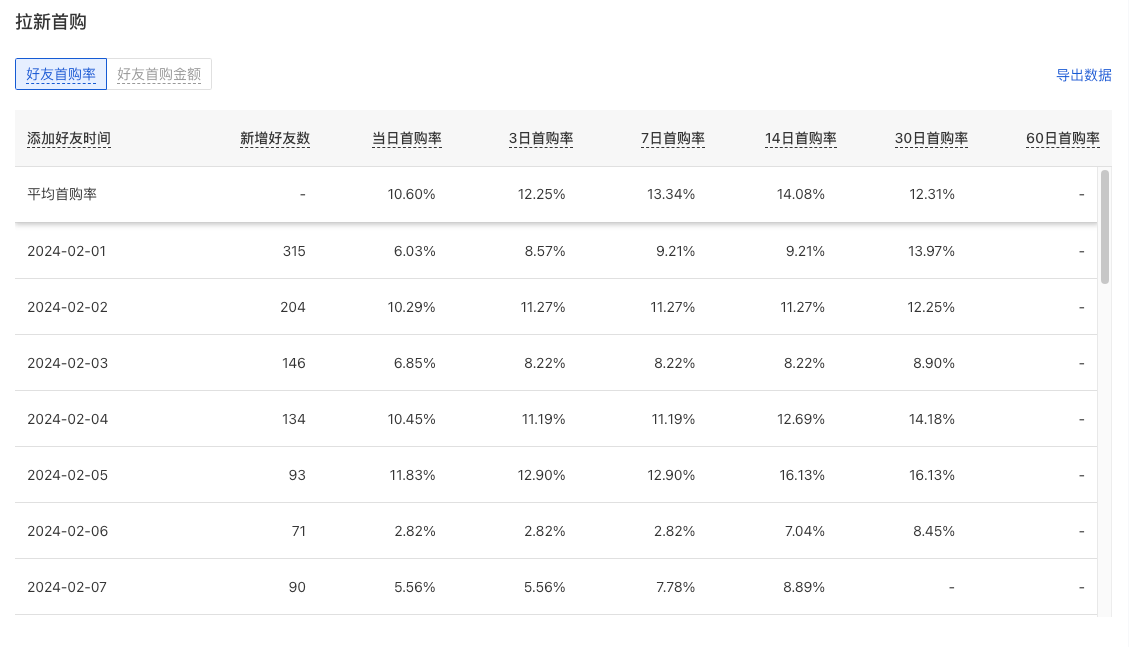Click the table's vertical scrollbar thumb

coord(1105,227)
